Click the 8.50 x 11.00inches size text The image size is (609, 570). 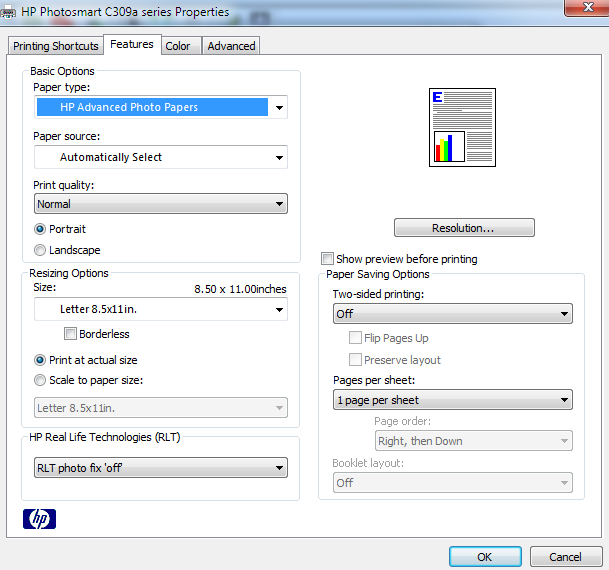click(x=240, y=289)
